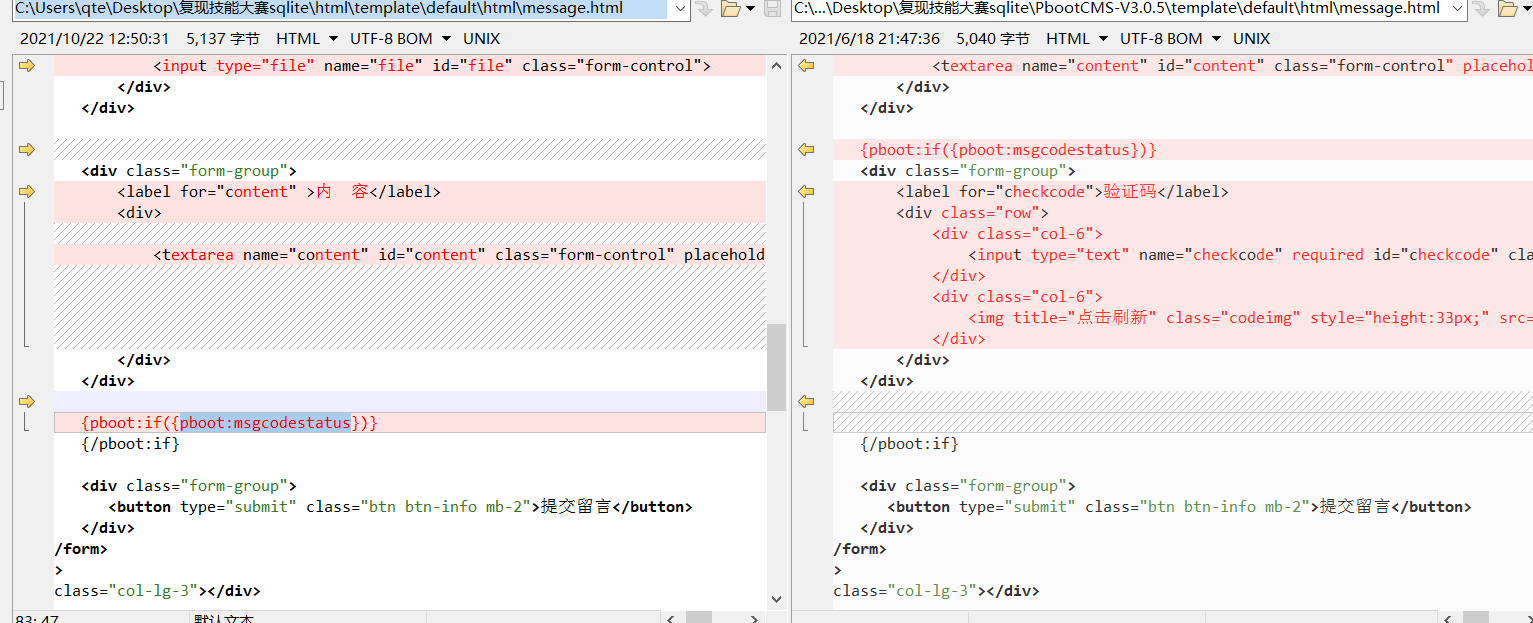Save icon next to left path bar
The image size is (1533, 623).
(773, 9)
